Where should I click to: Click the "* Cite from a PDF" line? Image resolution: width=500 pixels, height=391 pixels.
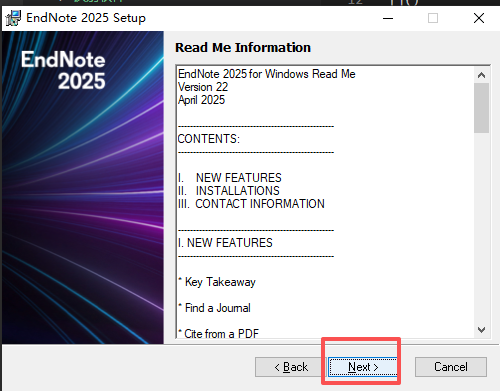point(218,333)
